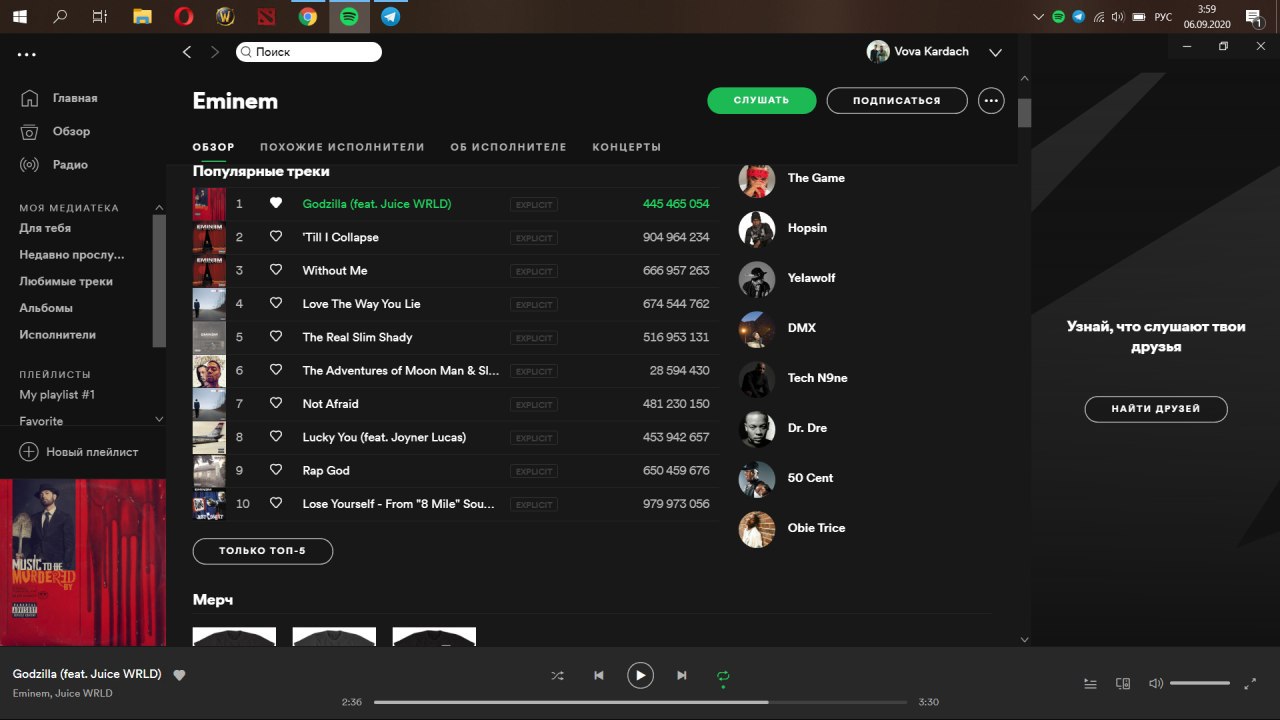Open the connect-to-device picker
Image resolution: width=1280 pixels, height=720 pixels.
tap(1123, 684)
